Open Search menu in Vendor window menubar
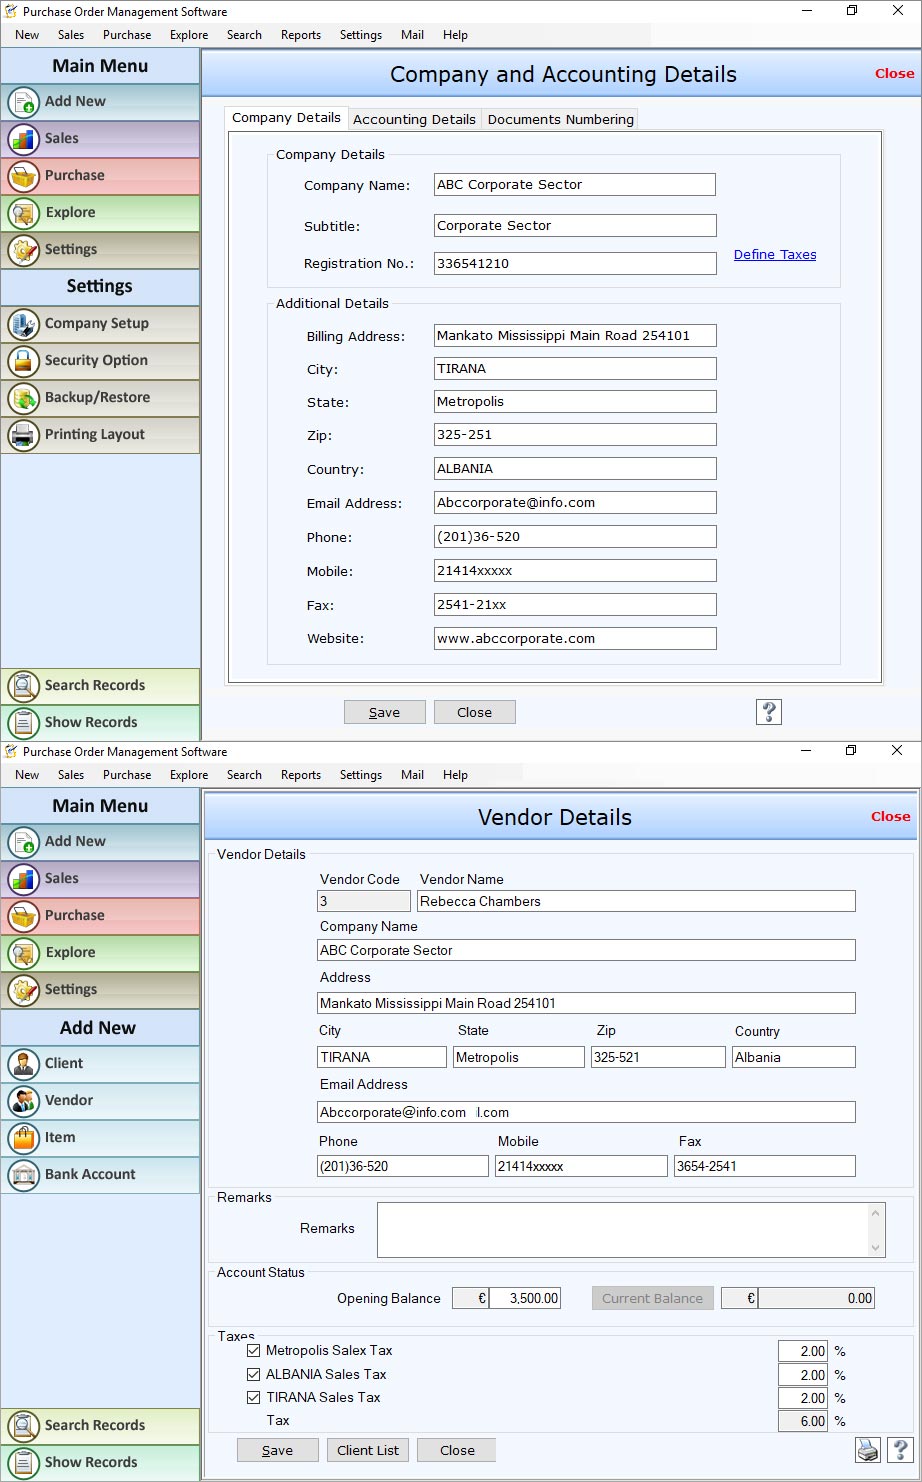 [244, 775]
